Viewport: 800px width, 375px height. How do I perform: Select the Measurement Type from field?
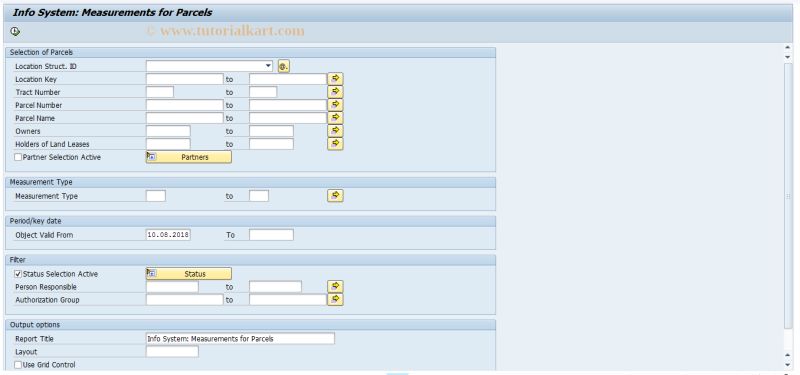point(156,196)
